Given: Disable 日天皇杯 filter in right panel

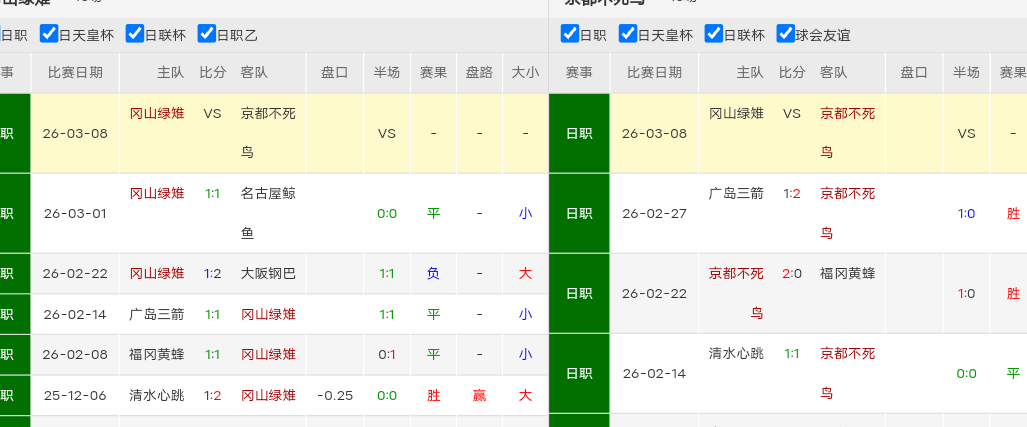Looking at the screenshot, I should point(628,34).
